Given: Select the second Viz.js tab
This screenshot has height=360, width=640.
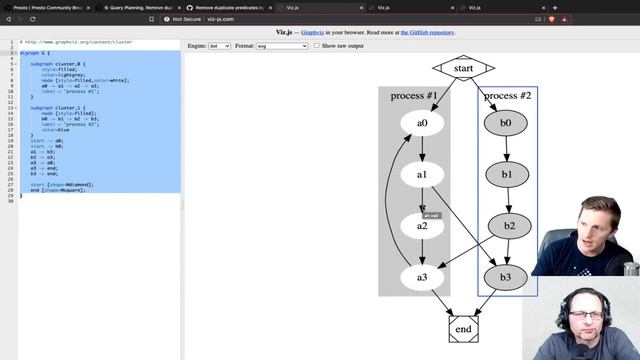Looking at the screenshot, I should click(411, 8).
